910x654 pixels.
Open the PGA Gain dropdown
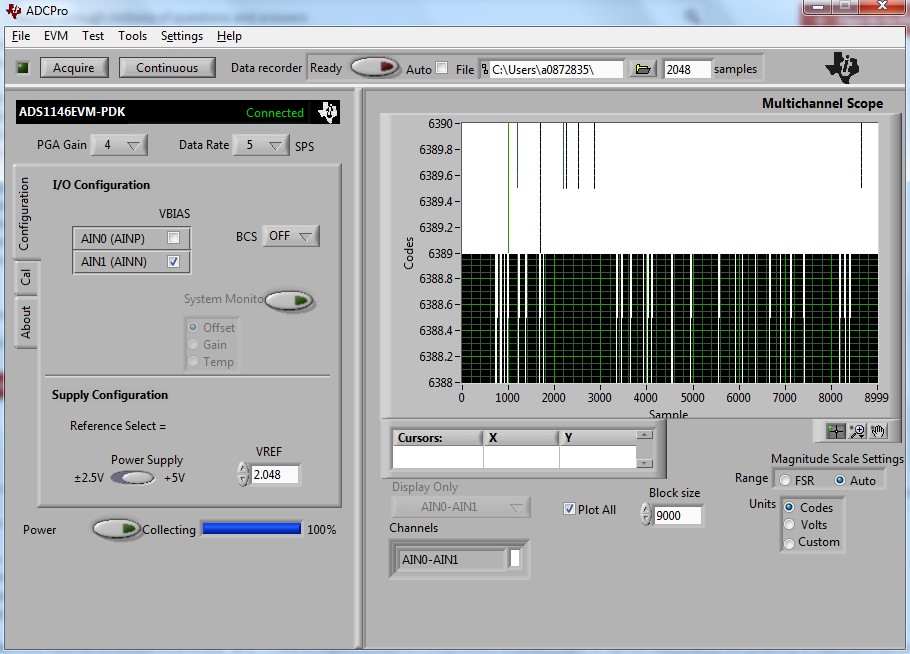(119, 145)
